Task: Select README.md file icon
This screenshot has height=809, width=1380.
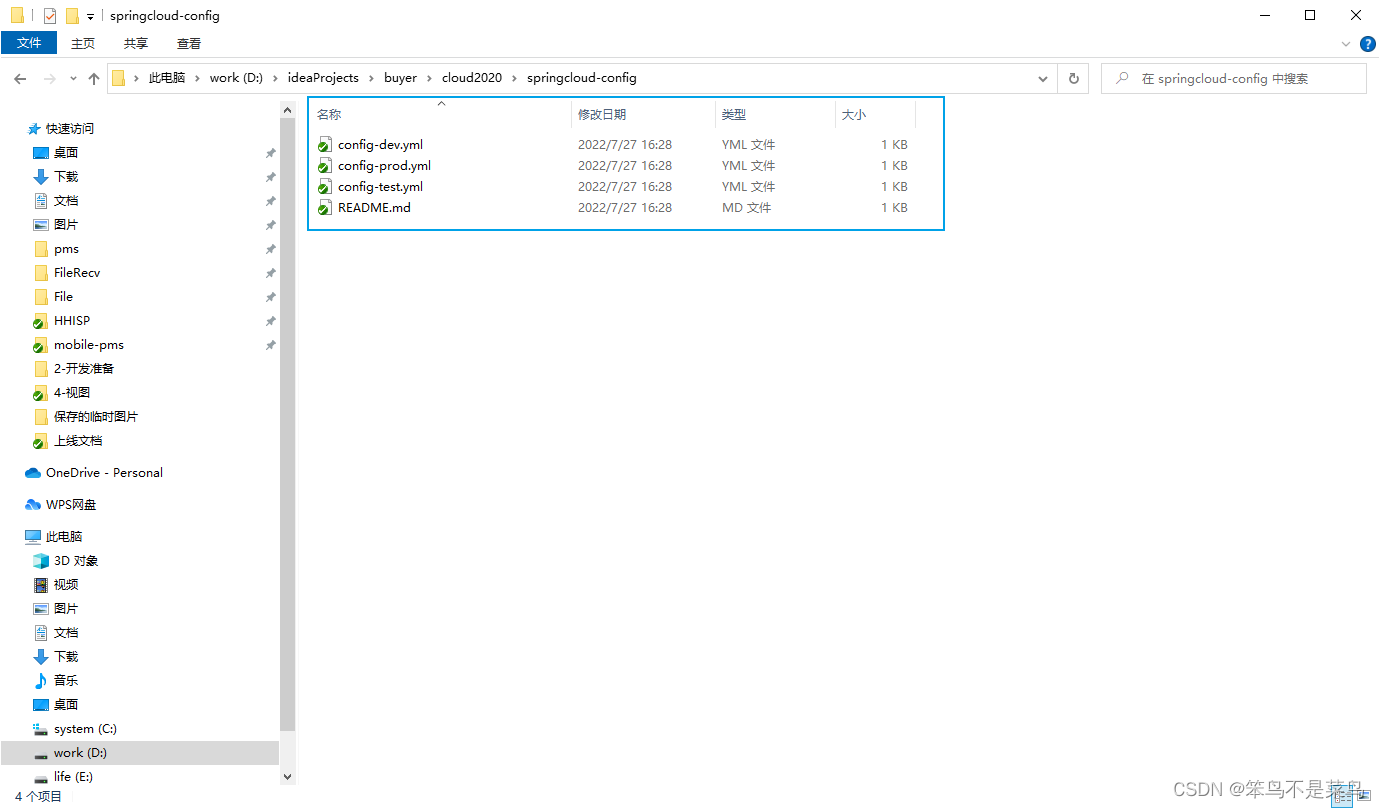Action: [x=324, y=208]
